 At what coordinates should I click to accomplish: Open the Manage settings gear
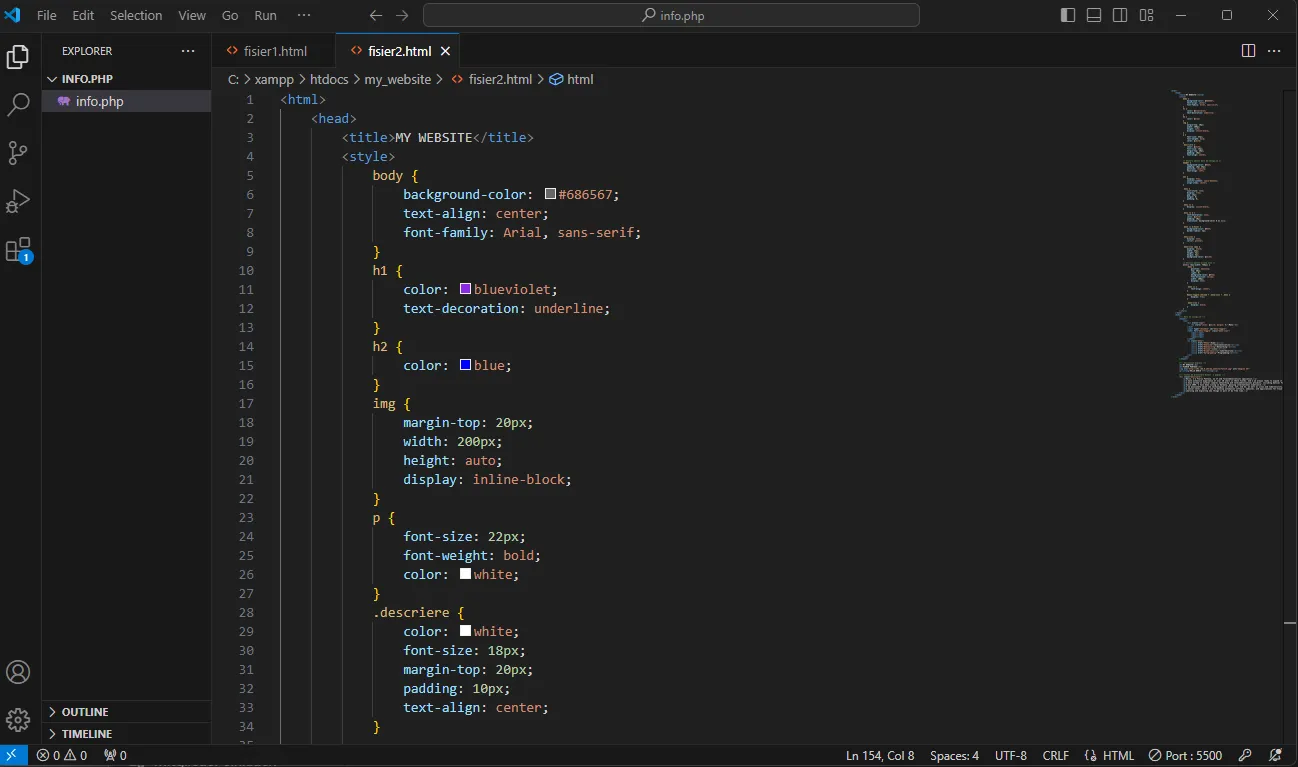click(18, 719)
